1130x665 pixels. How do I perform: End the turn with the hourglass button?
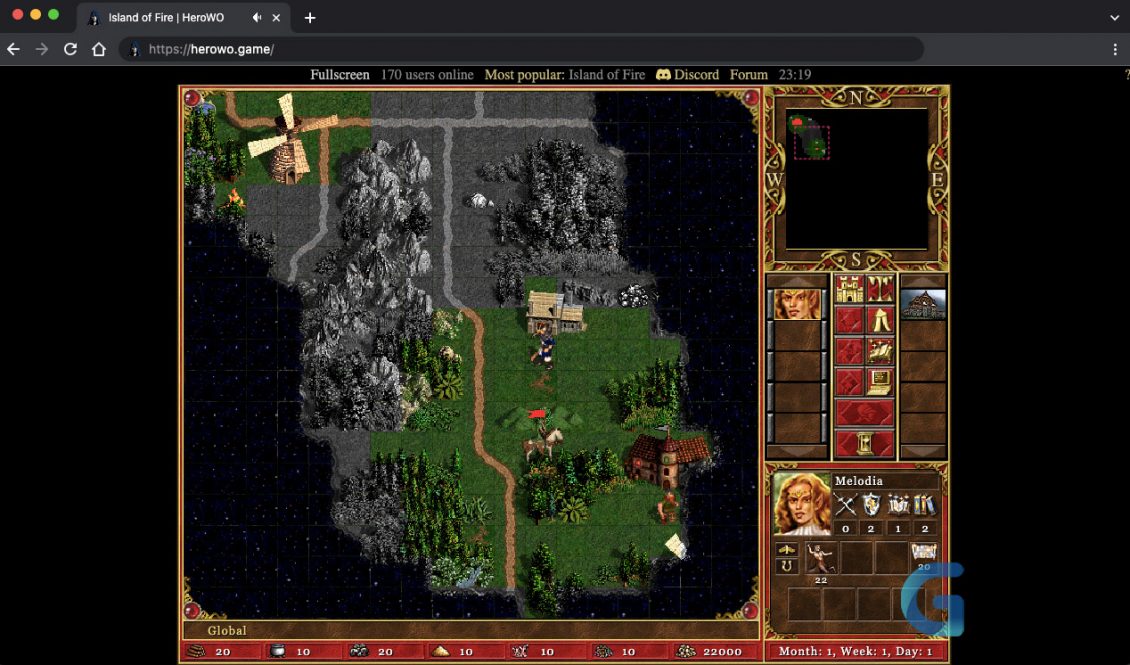click(865, 444)
